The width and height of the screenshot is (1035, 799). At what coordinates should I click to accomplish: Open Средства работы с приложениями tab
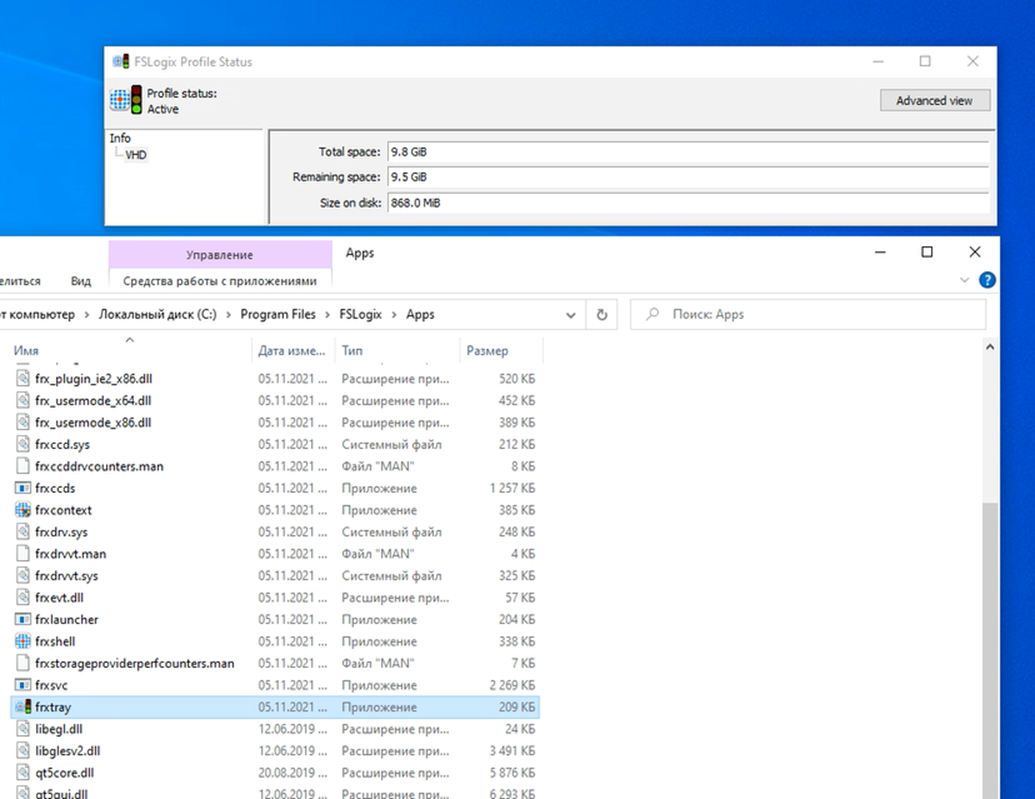pyautogui.click(x=219, y=281)
